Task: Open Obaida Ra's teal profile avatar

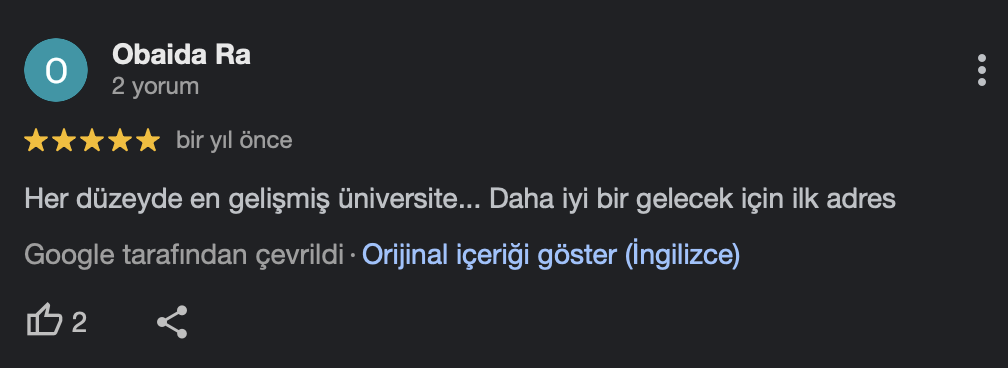Action: pos(56,69)
